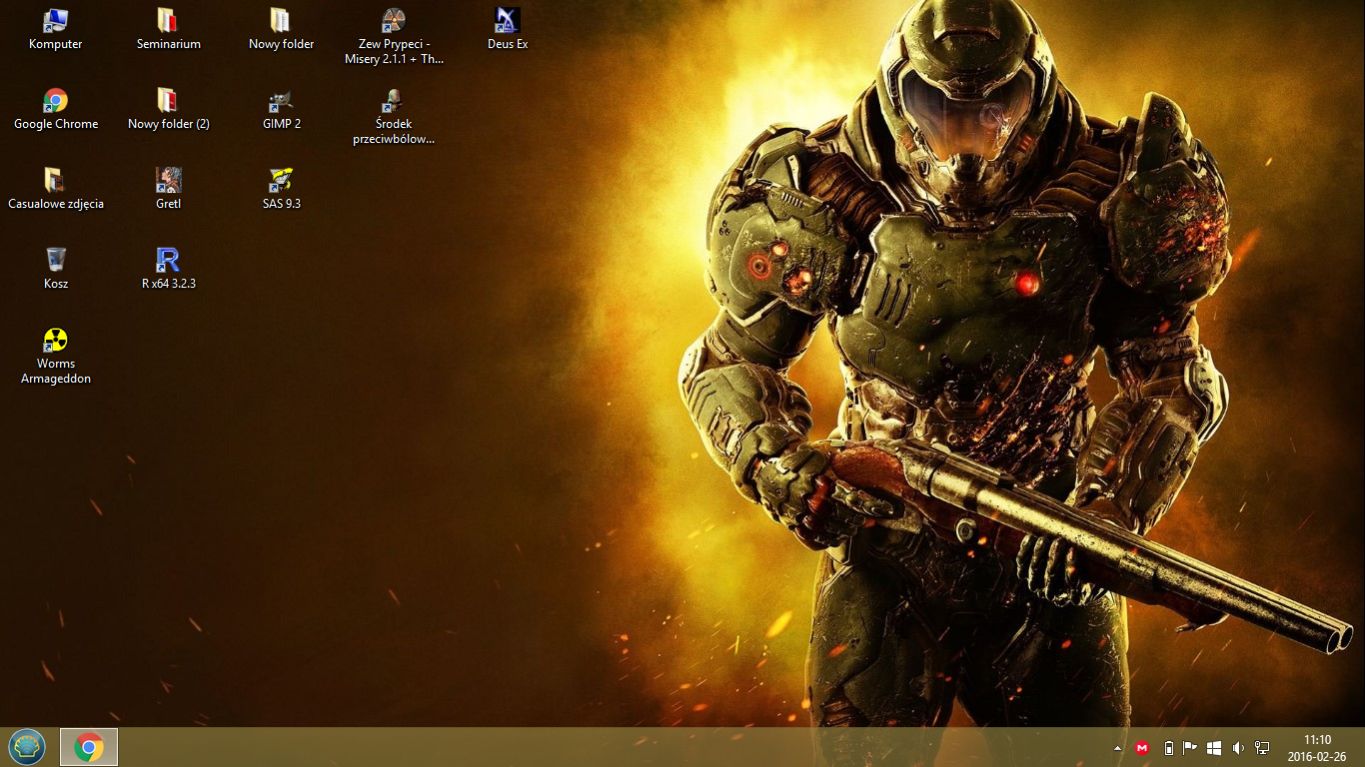Select the Gretl shortcut

click(168, 189)
